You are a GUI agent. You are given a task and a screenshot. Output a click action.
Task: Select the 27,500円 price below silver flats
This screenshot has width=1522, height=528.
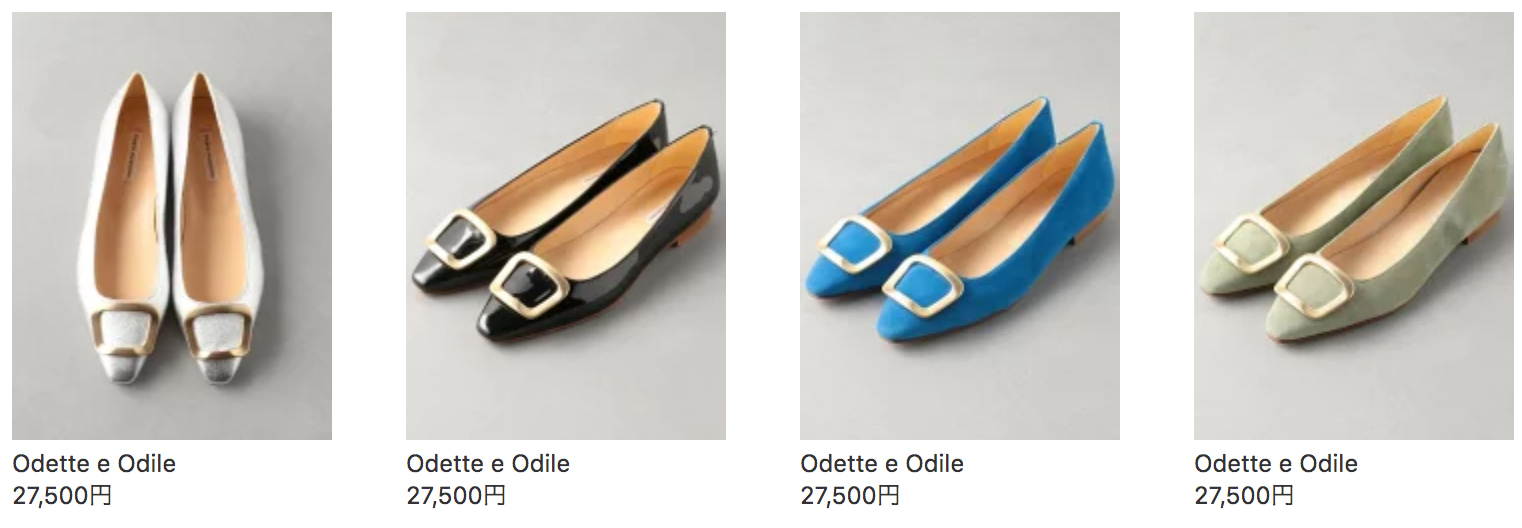coord(62,495)
